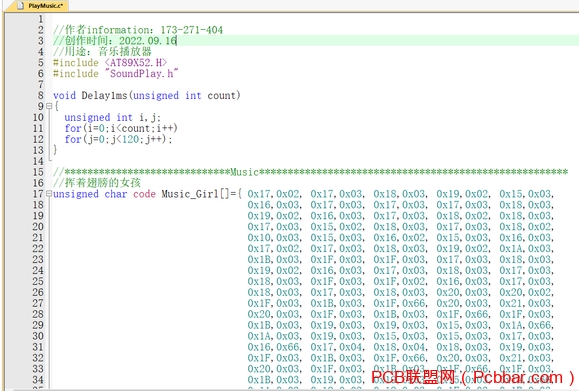Click line number 17 in the gutter

pos(38,194)
